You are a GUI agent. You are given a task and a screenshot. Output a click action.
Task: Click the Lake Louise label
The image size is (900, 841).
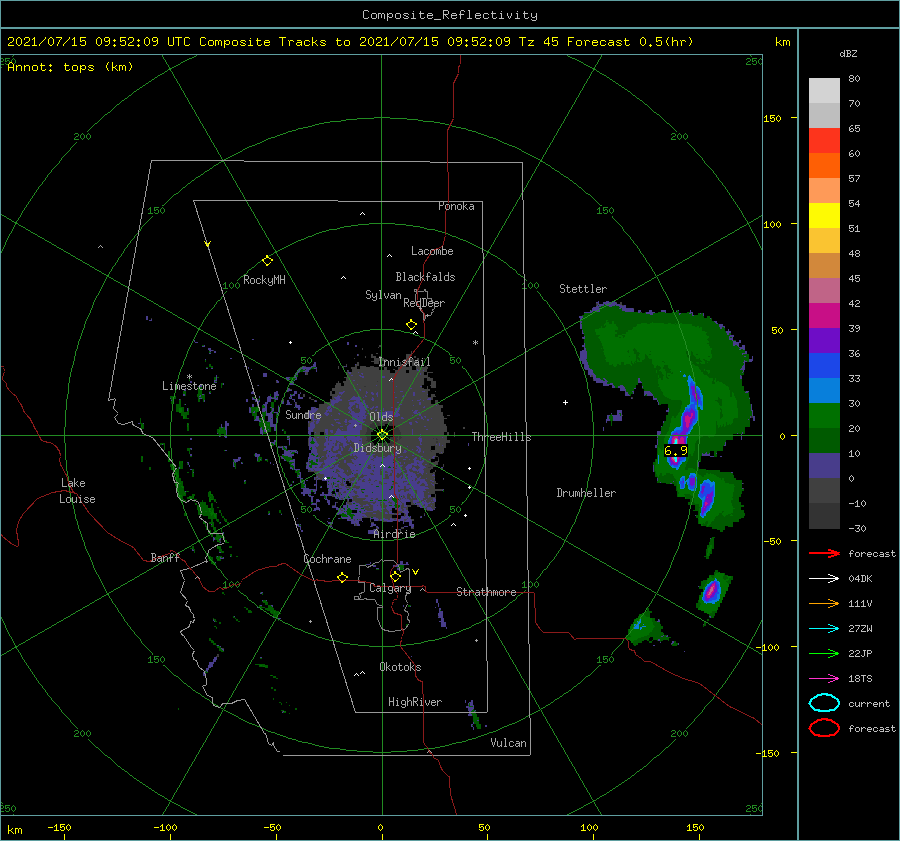[77, 491]
